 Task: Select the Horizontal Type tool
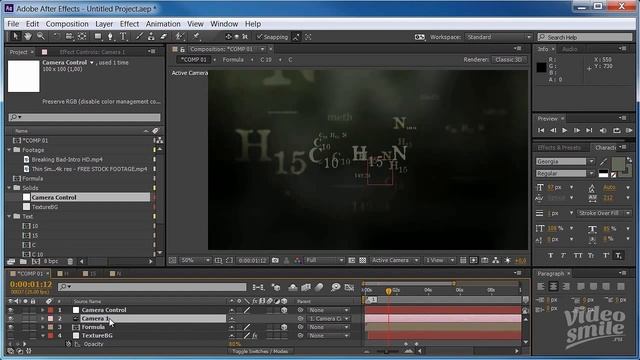coord(123,36)
